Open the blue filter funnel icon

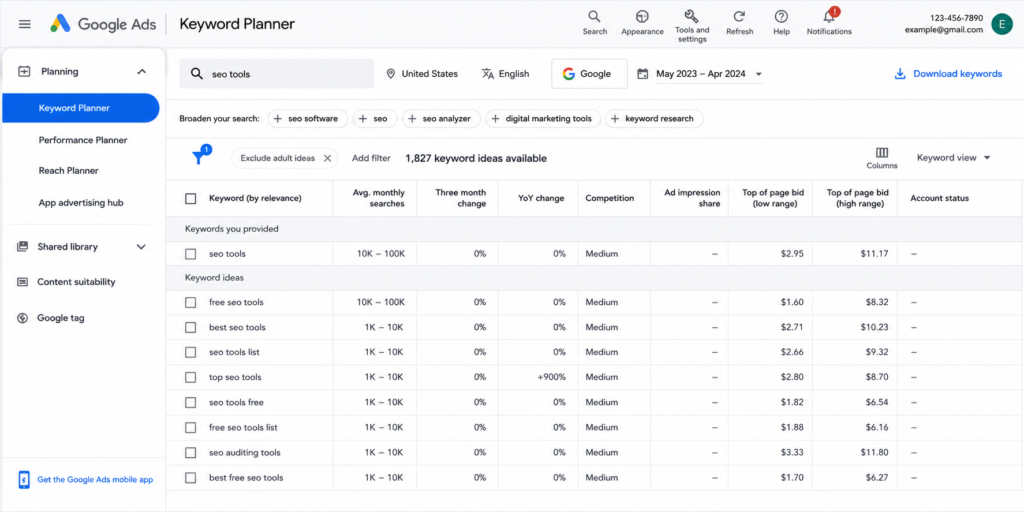pos(199,157)
